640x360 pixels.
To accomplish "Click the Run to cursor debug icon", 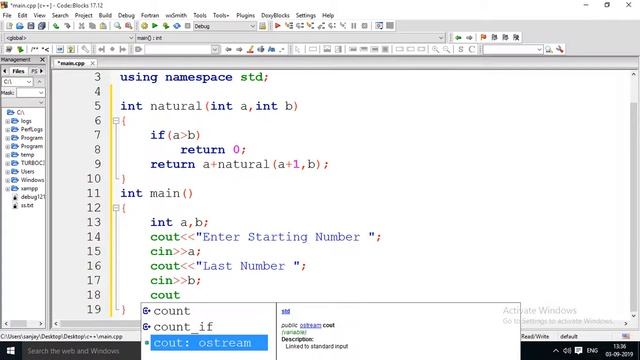I will point(289,26).
